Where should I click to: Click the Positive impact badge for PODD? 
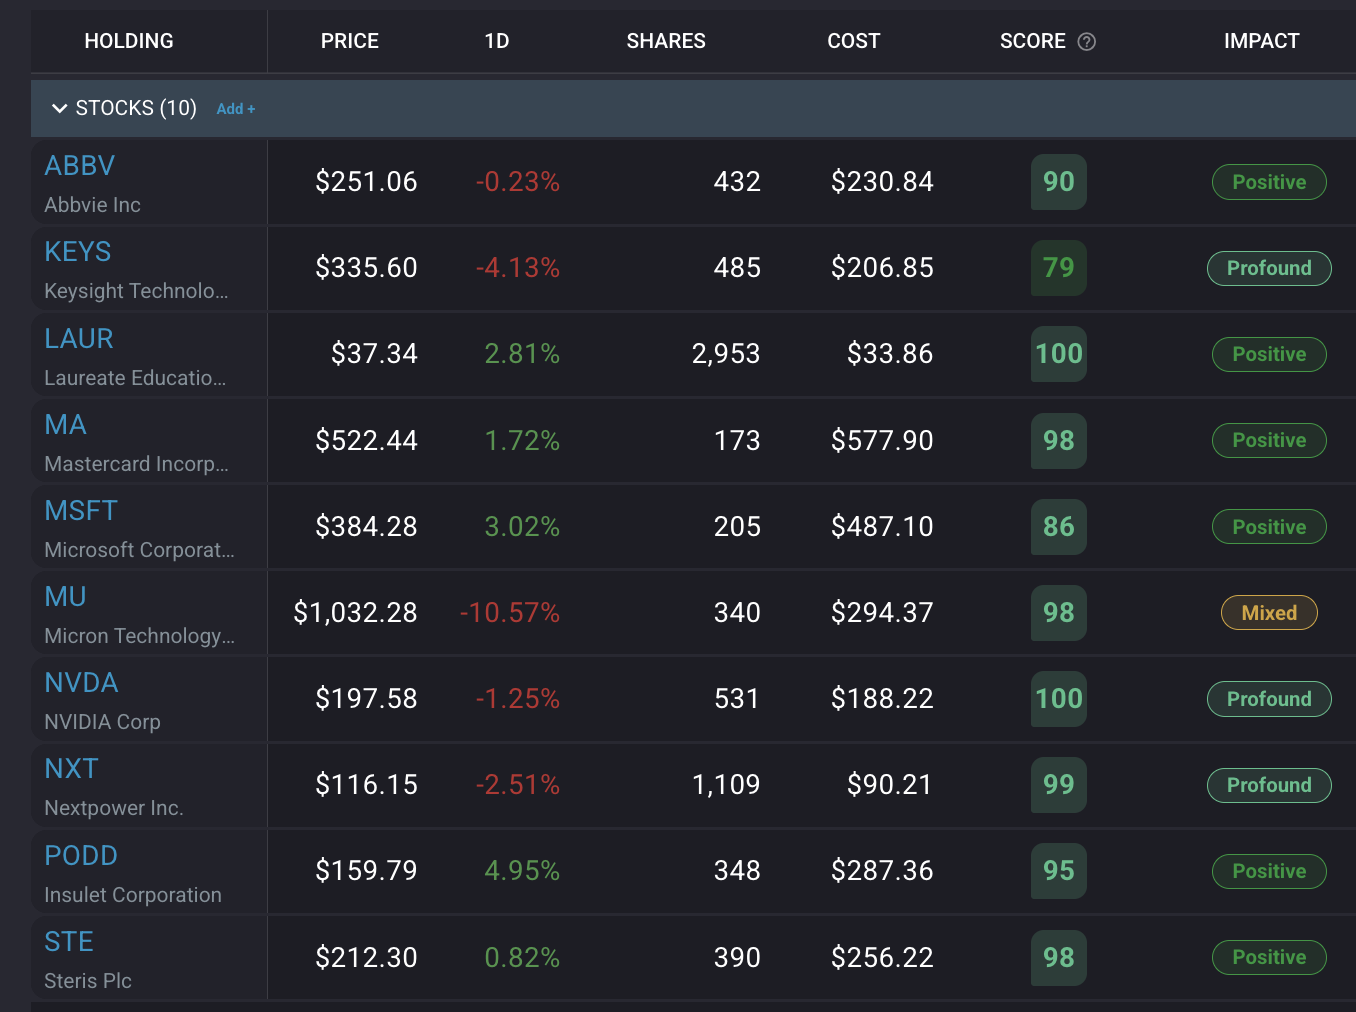click(x=1269, y=871)
